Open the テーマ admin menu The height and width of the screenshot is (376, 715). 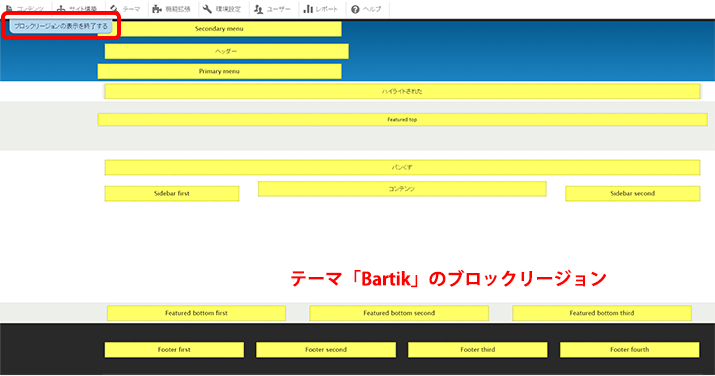tap(126, 9)
